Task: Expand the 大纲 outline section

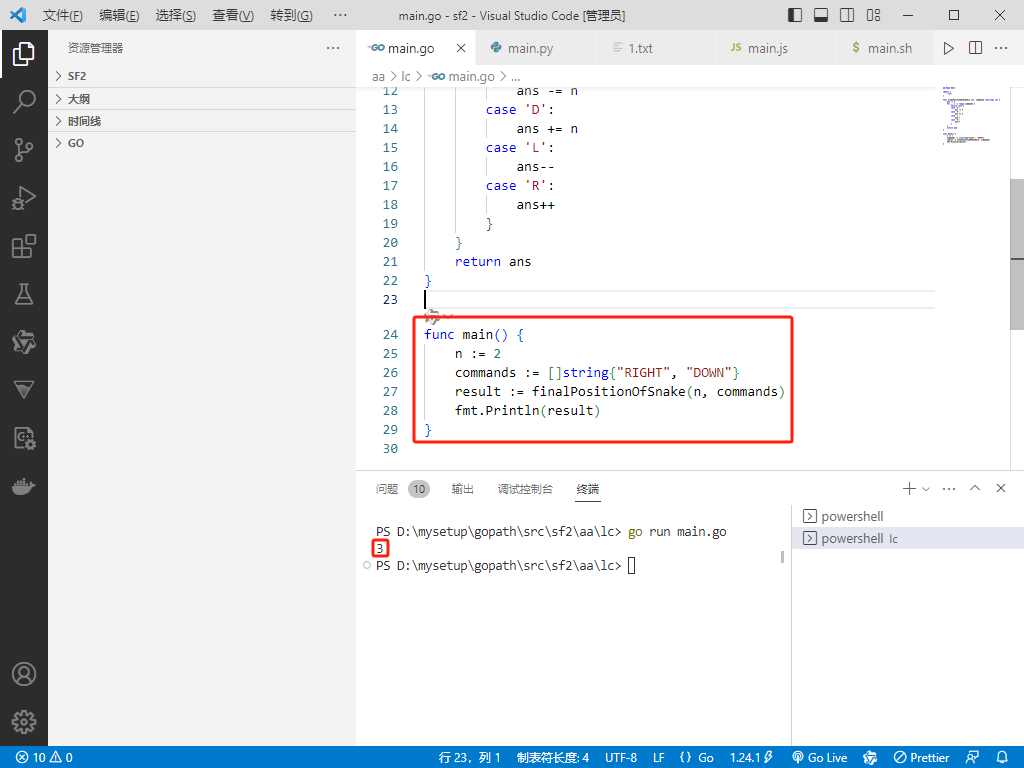Action: coord(202,99)
